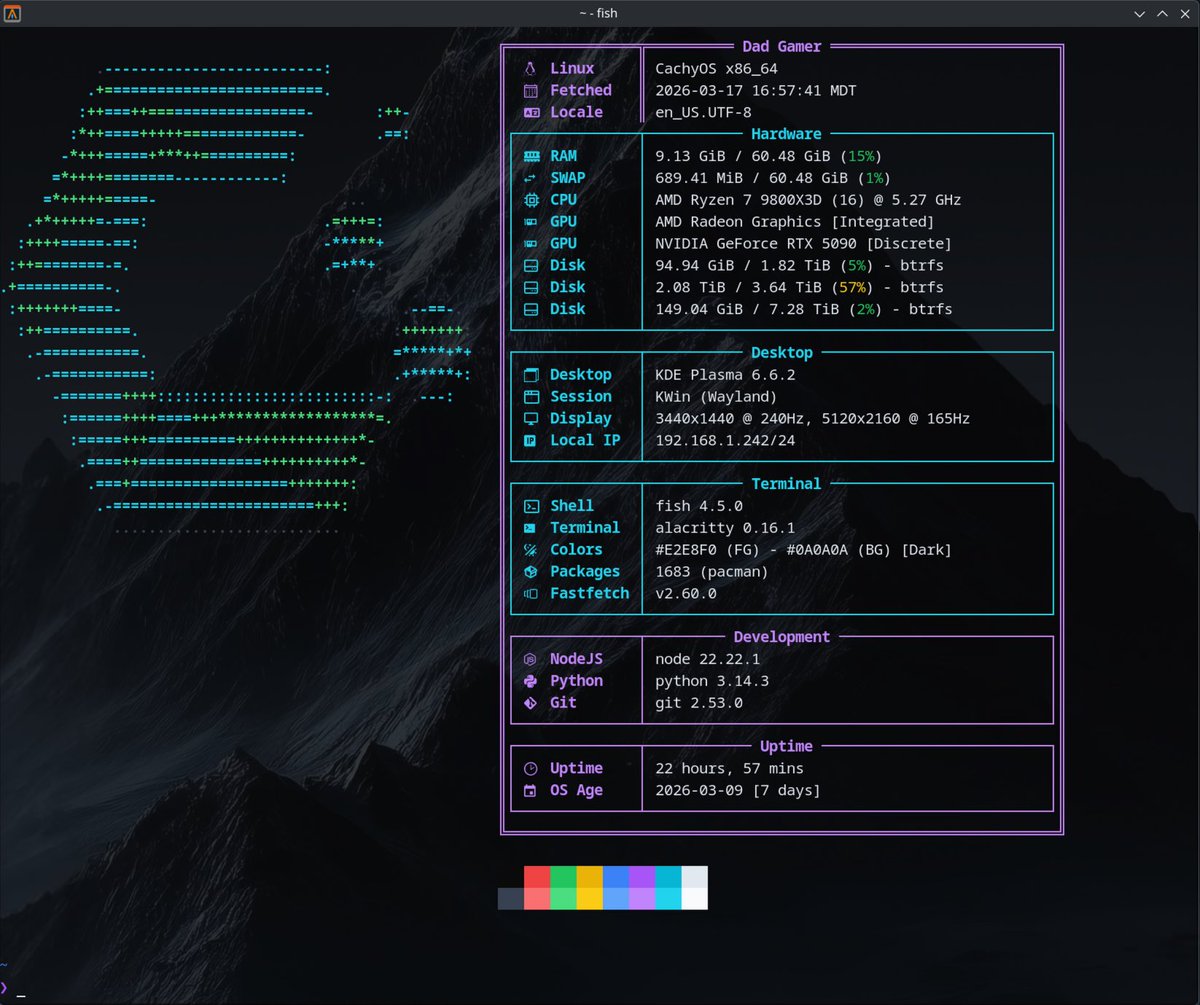
Task: Click the Disk icon on the 7.28 TiB row
Action: 531,310
